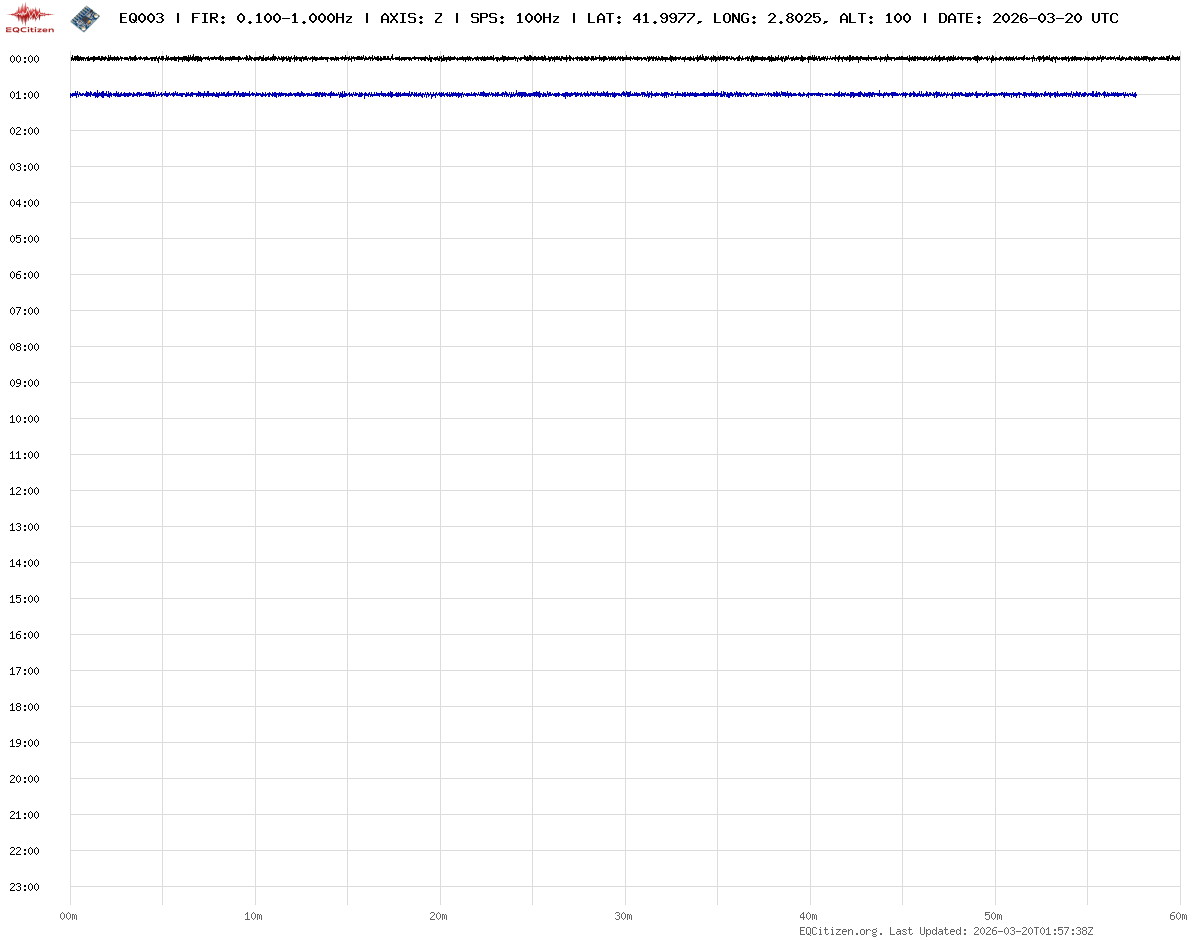
Task: Select the 12:00 hour row label
Action: (24, 491)
